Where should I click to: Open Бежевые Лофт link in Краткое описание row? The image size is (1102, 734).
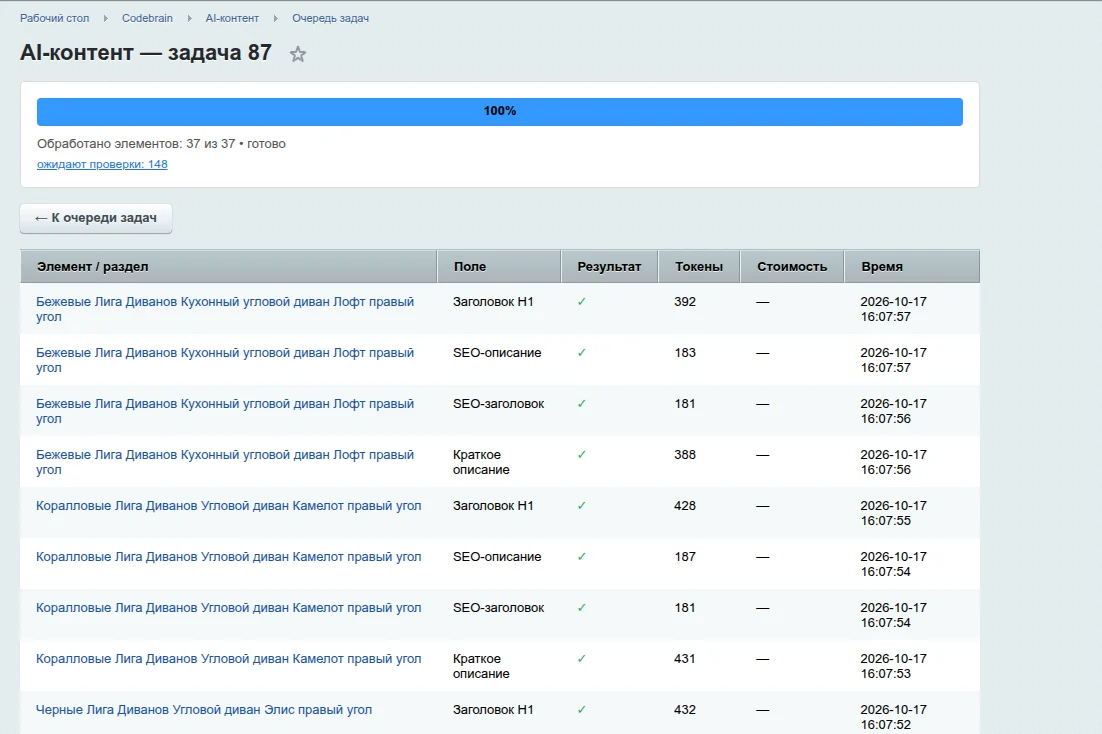point(225,462)
